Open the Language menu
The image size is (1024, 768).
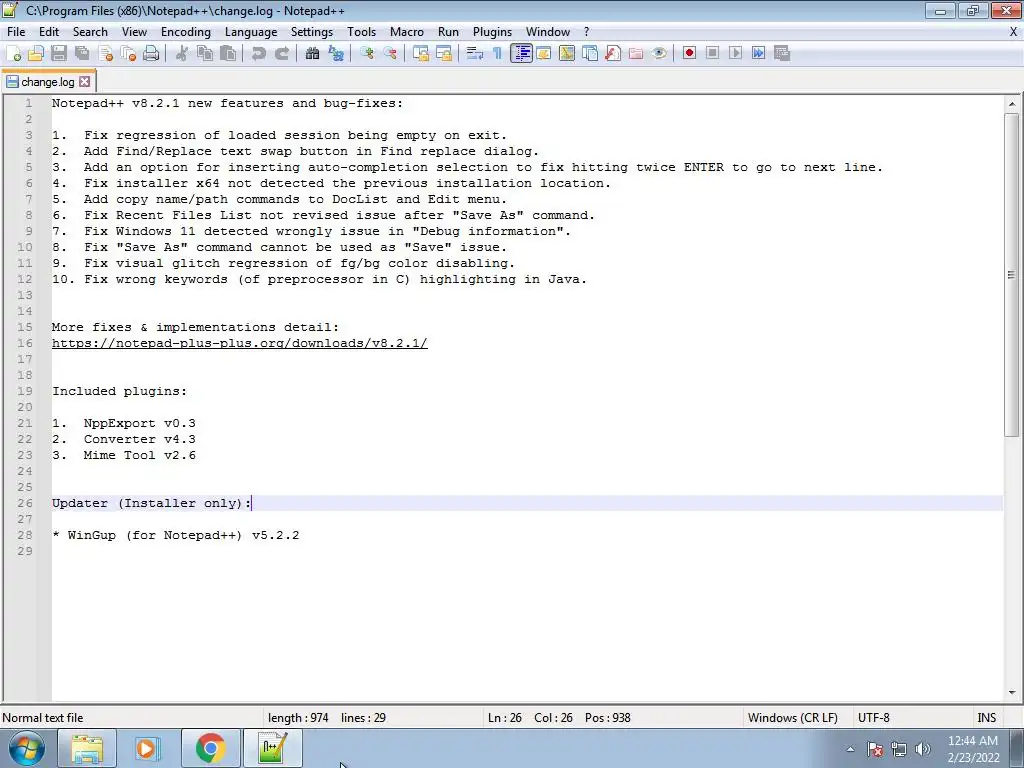click(x=251, y=32)
